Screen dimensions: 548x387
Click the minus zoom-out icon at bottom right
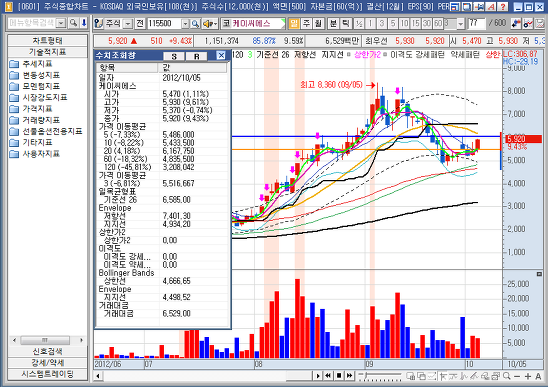click(517, 376)
